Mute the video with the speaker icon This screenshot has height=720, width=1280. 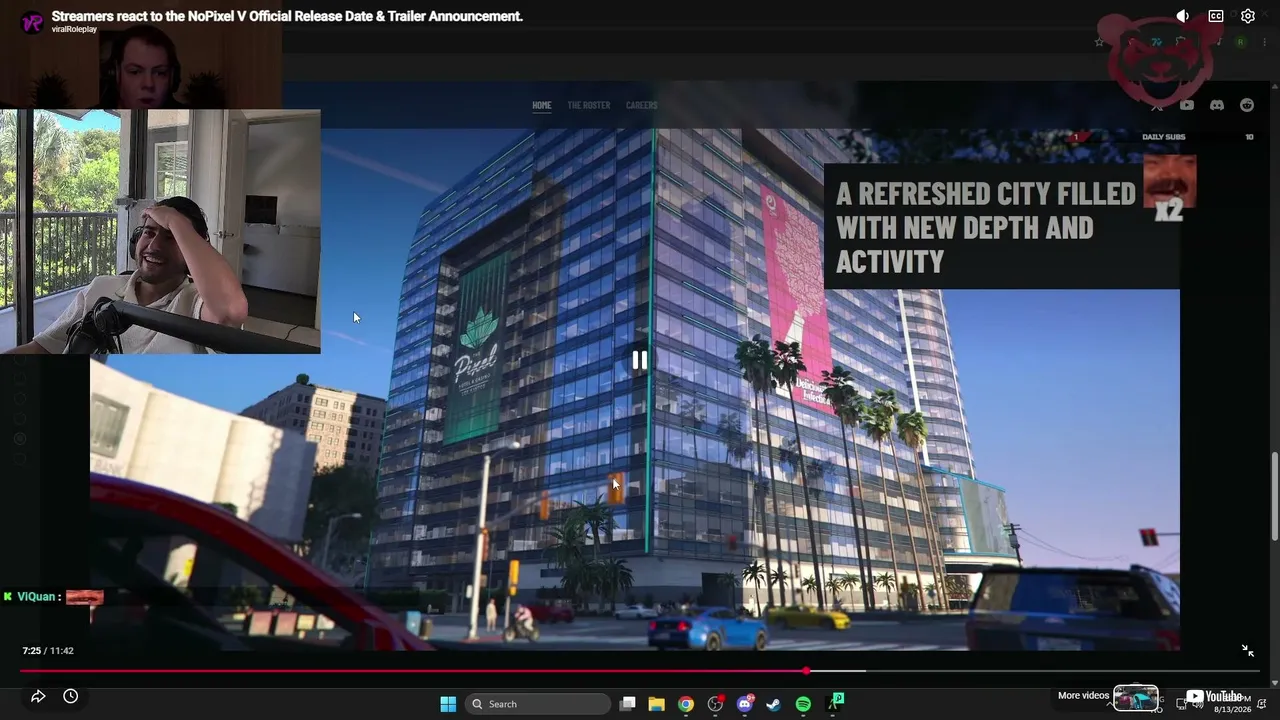tap(1183, 16)
